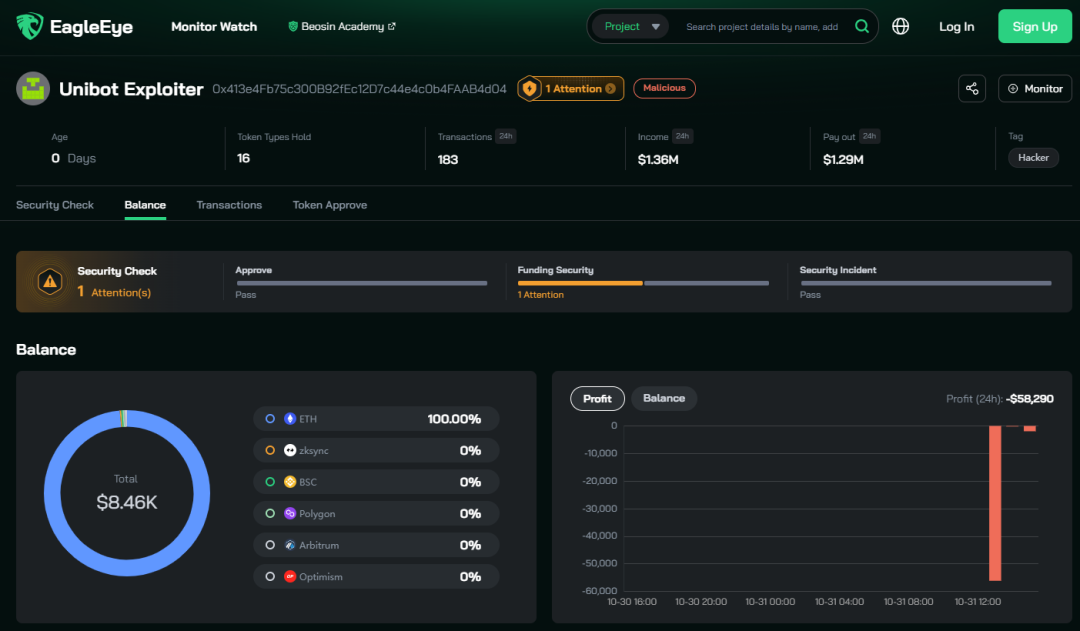Click the Beosin Academy shield icon
The height and width of the screenshot is (631, 1080).
coord(293,26)
